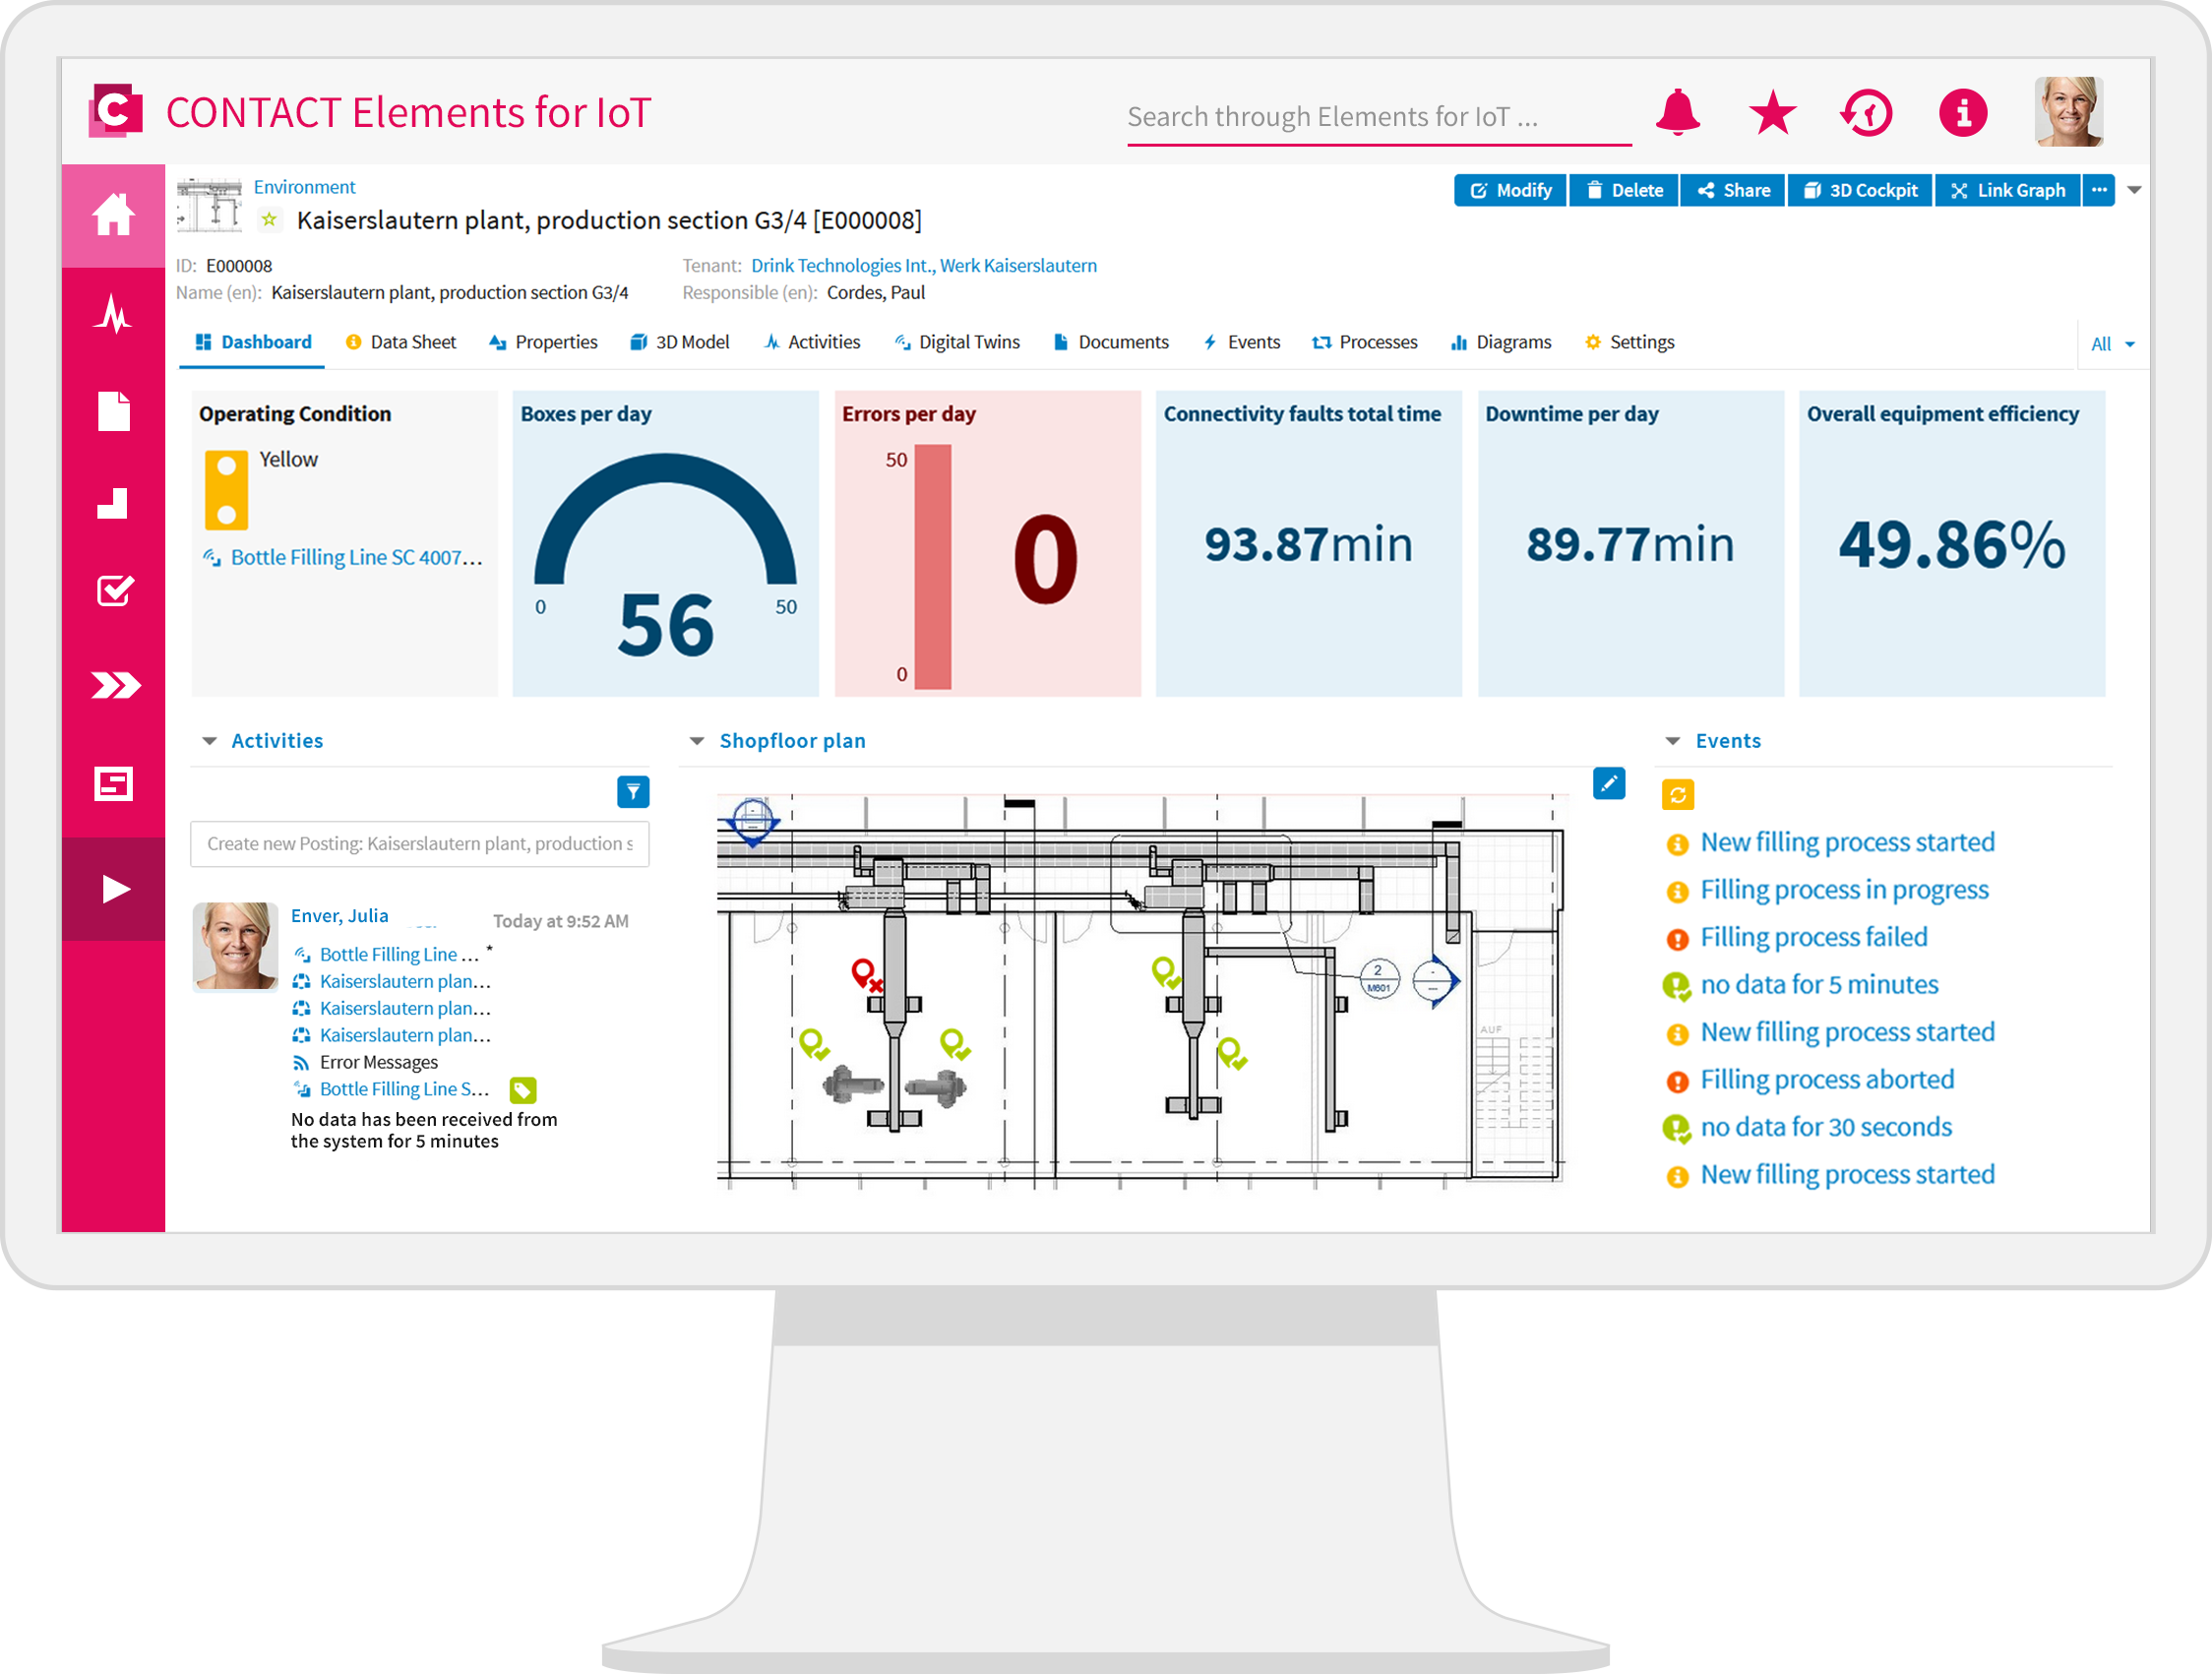Click red error marker on shopfloor plan
This screenshot has height=1674, width=2212.
tap(865, 974)
